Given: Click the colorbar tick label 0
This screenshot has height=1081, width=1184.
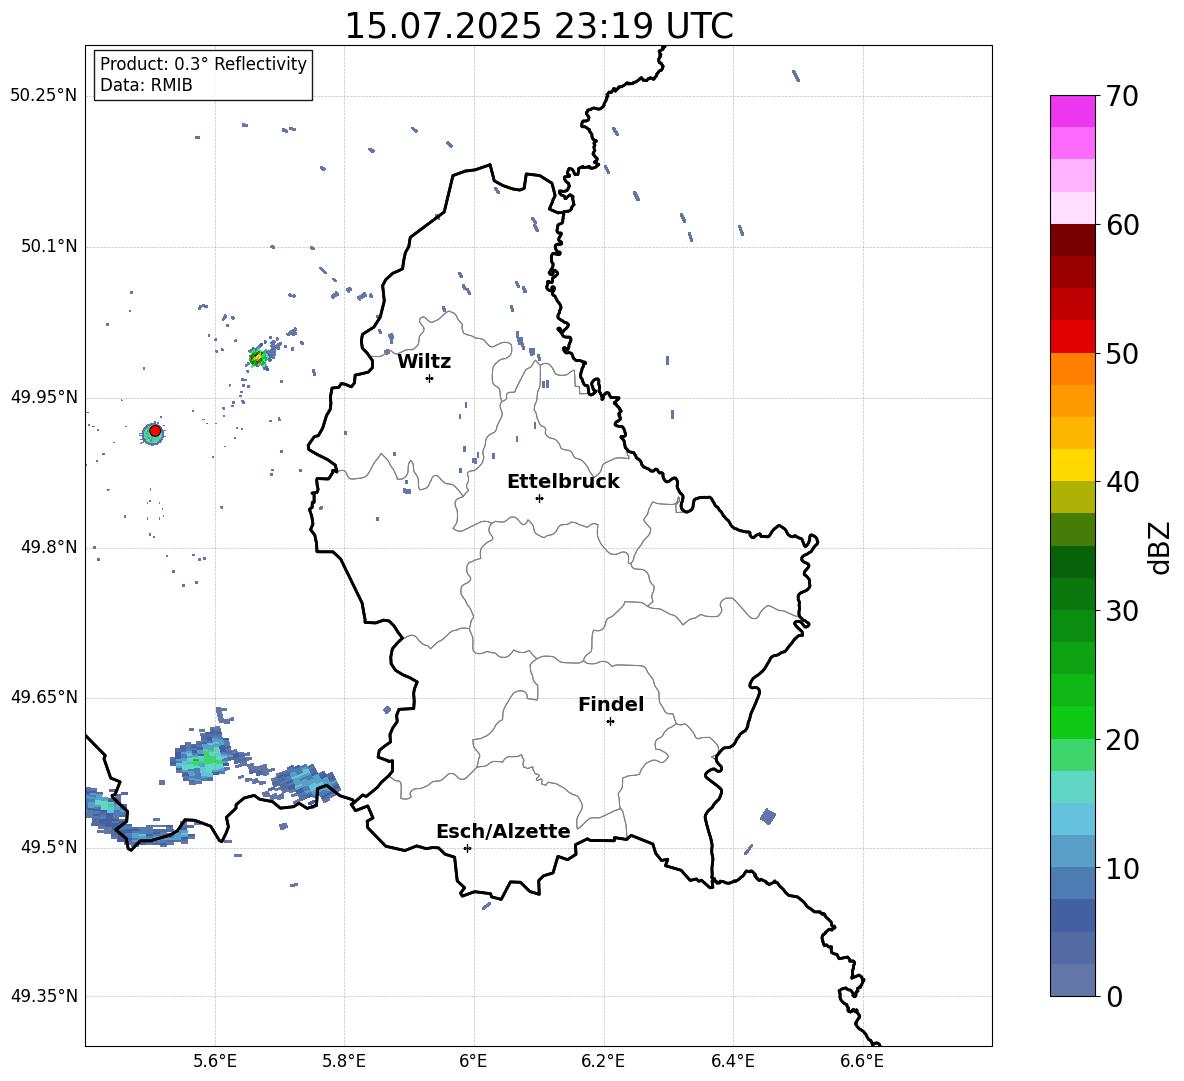Looking at the screenshot, I should (x=1115, y=997).
